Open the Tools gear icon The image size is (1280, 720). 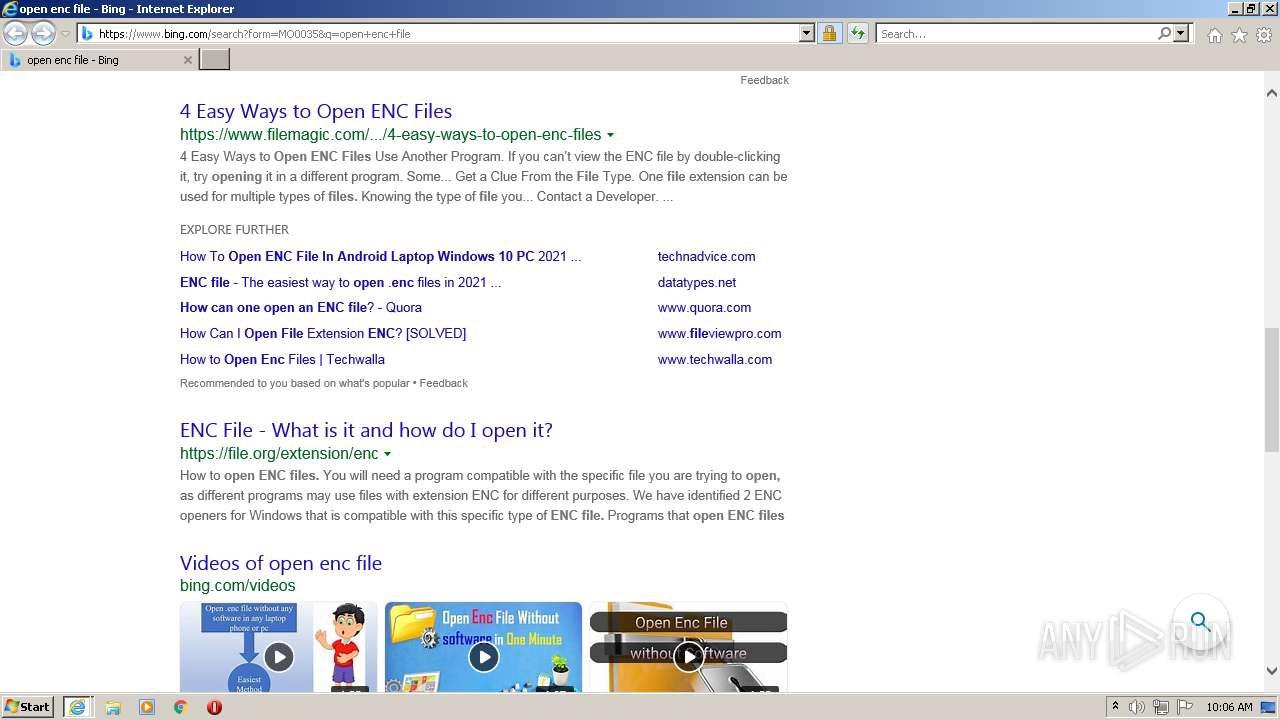pos(1264,35)
